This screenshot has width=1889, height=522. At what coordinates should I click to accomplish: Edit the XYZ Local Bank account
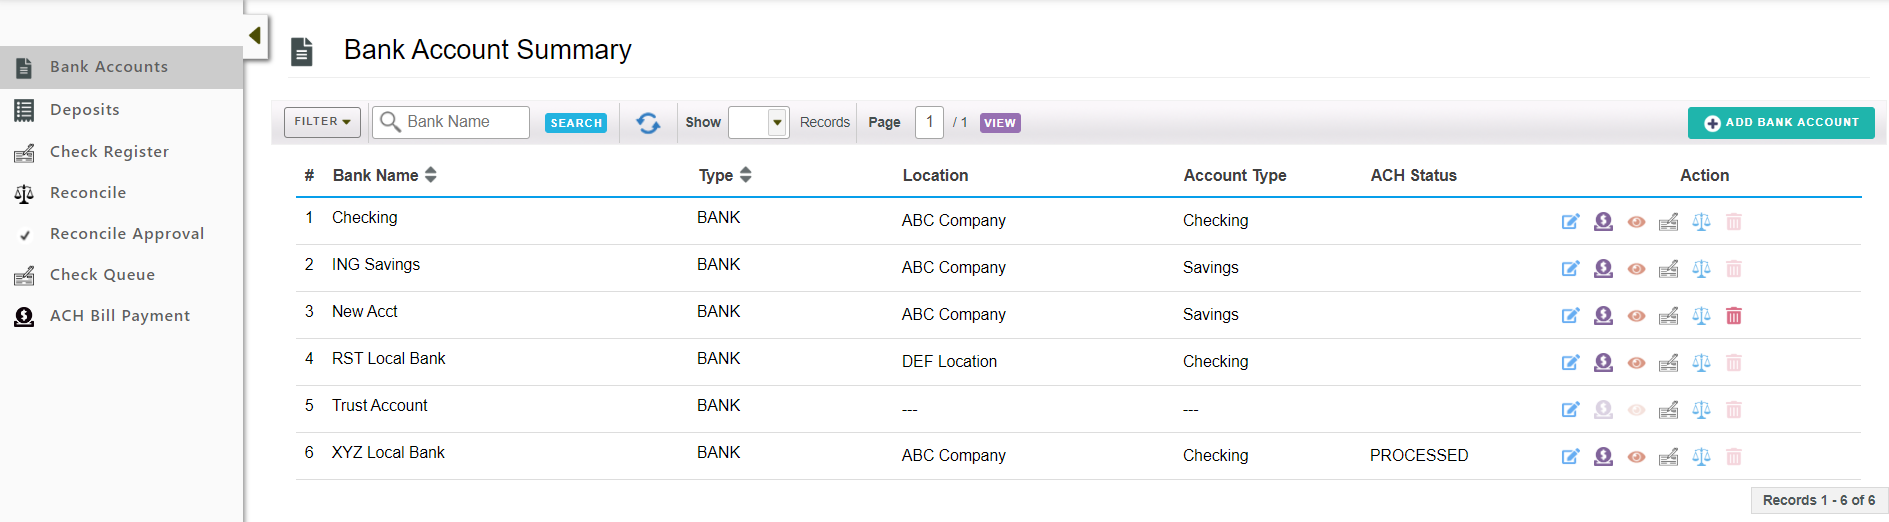coord(1570,457)
